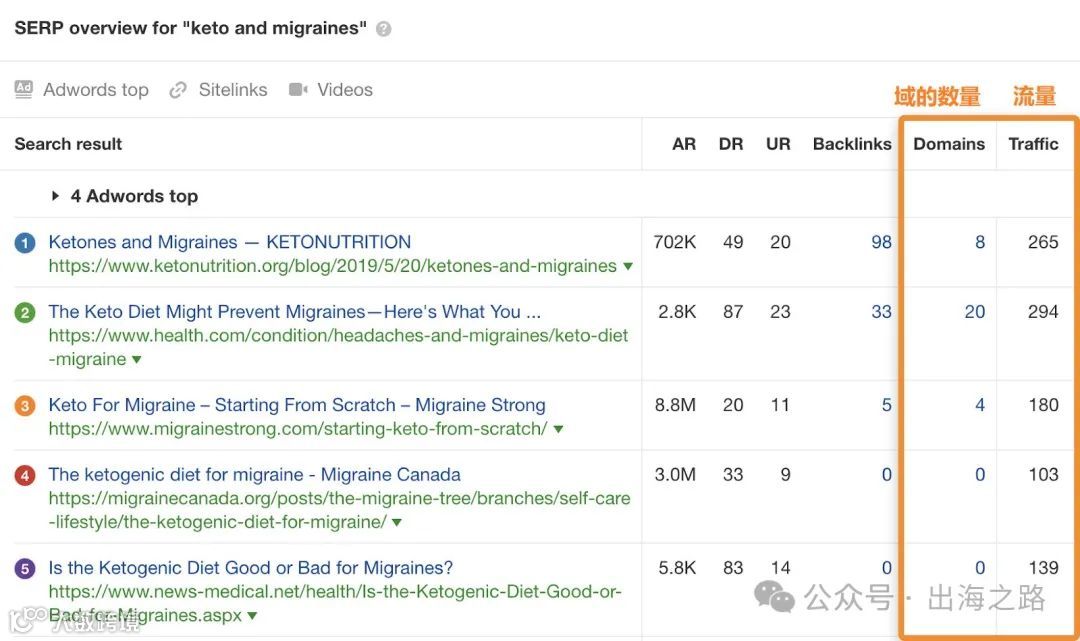The image size is (1080, 641).
Task: Open dropdown arrow after ketonutrition.org URL
Action: [628, 267]
